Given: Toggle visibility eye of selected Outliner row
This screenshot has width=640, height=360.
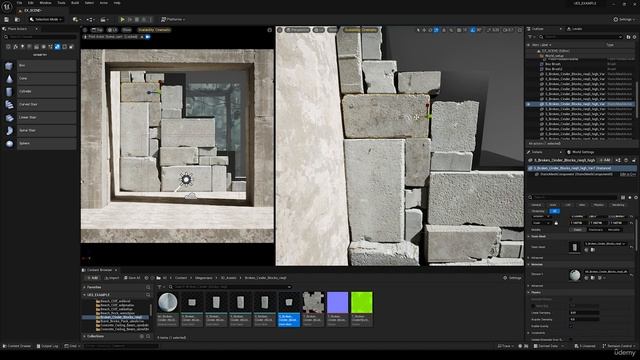Looking at the screenshot, I should [529, 104].
